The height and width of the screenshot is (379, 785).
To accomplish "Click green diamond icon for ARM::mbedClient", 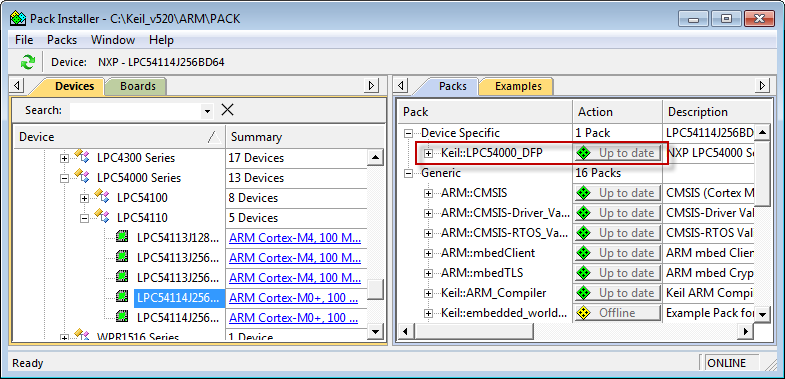I will 583,253.
